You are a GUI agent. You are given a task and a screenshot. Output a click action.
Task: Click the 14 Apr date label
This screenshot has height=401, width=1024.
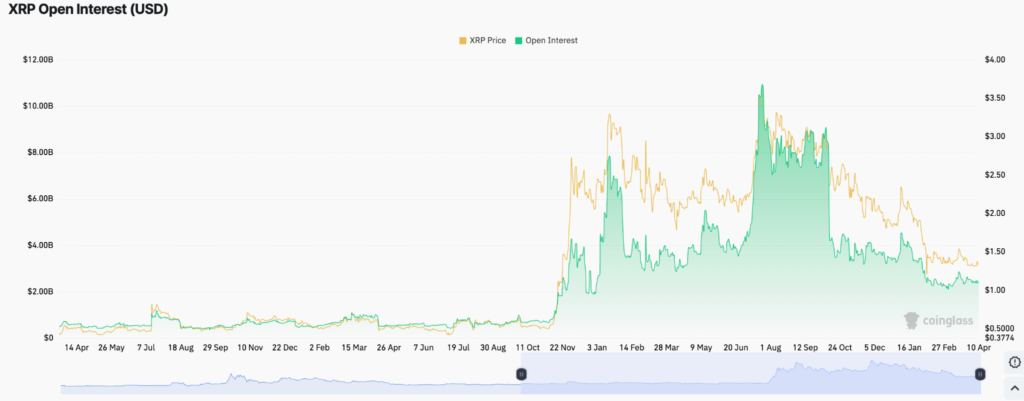[77, 348]
